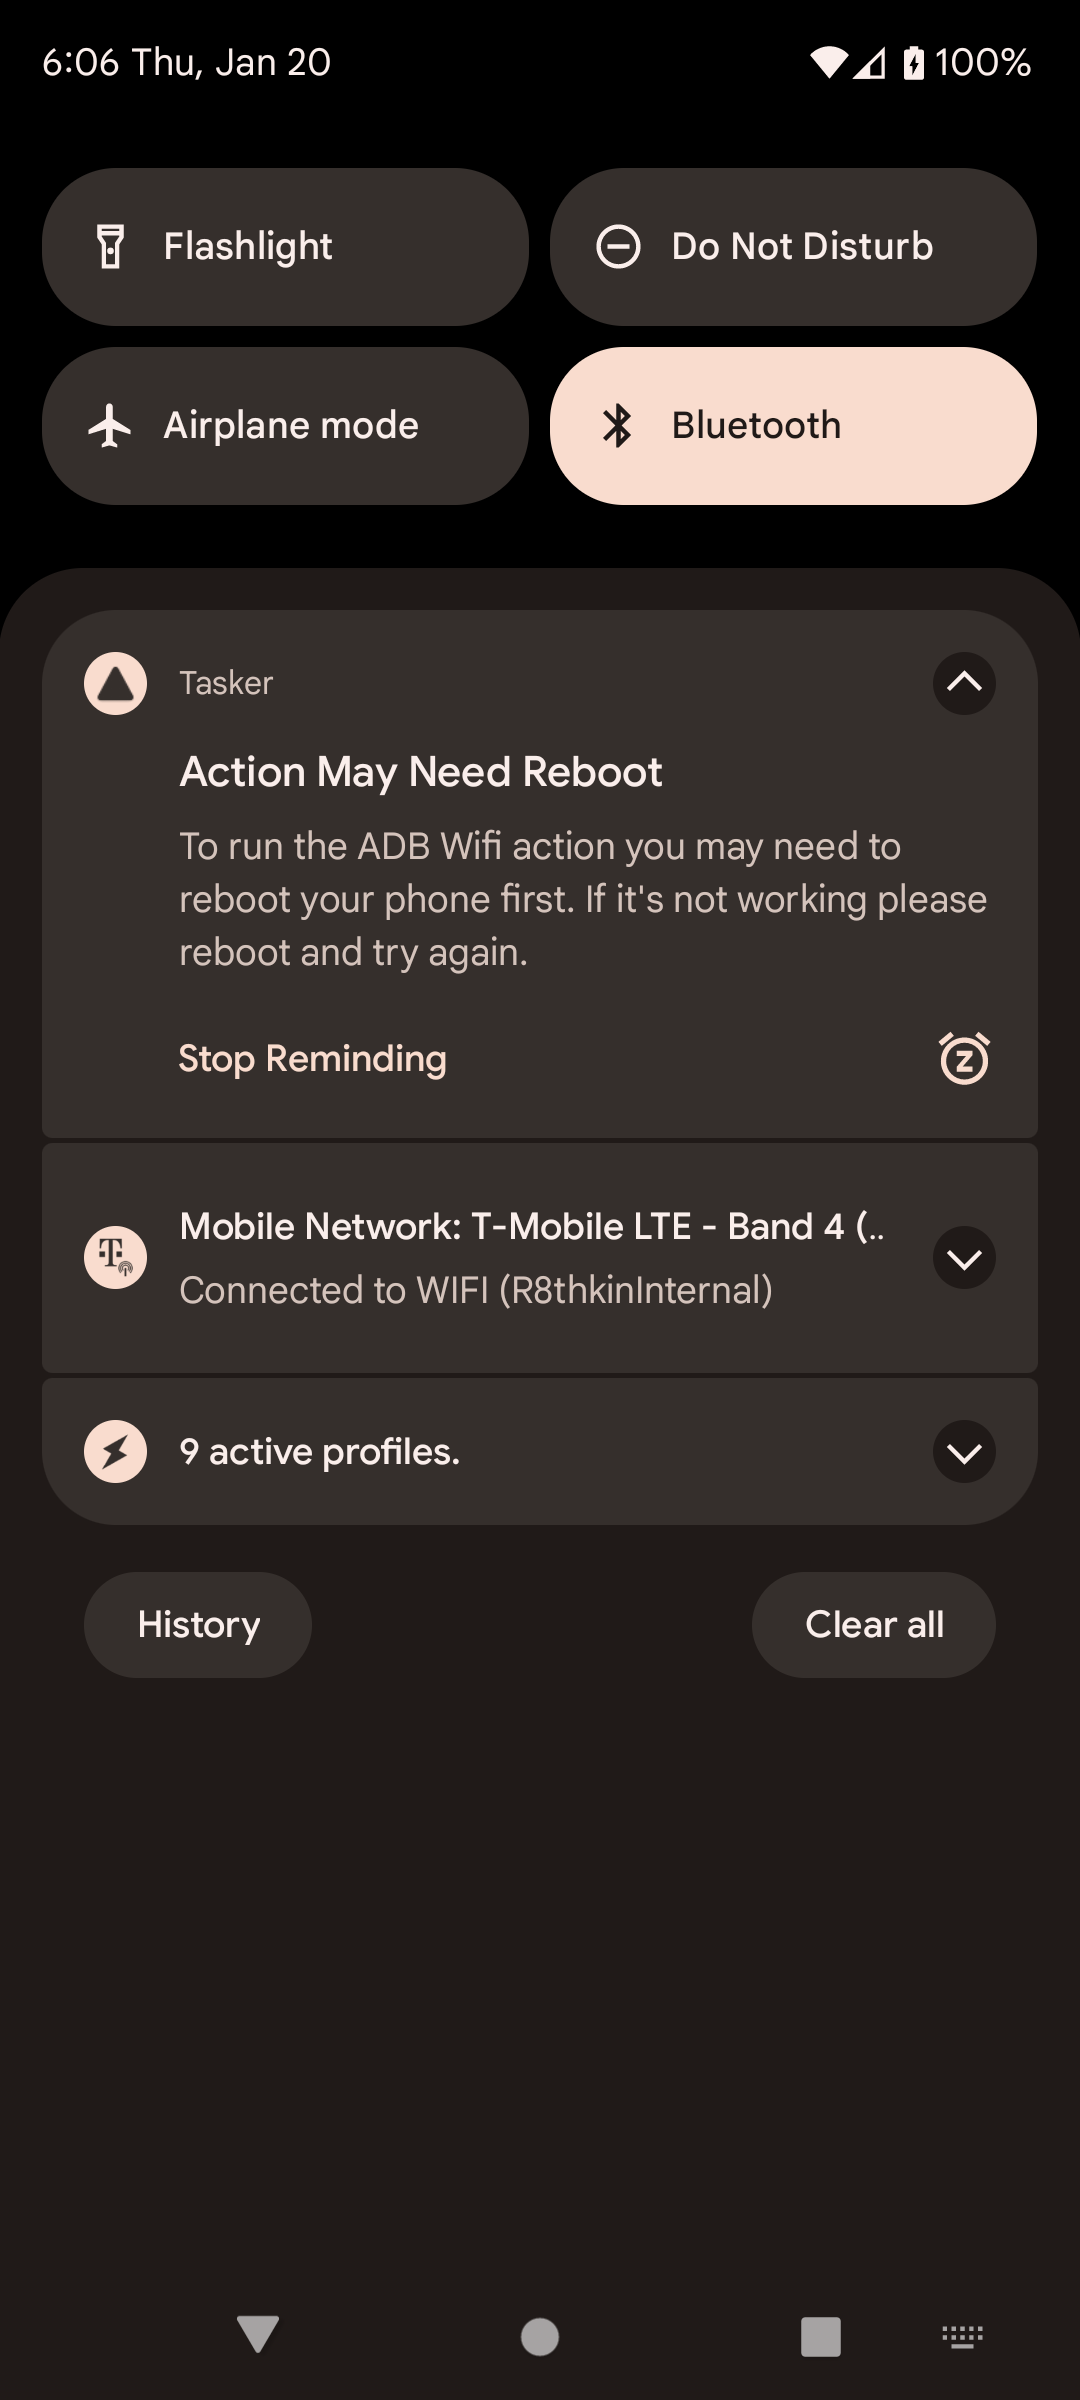Open notification History
This screenshot has width=1080, height=2400.
coord(198,1625)
